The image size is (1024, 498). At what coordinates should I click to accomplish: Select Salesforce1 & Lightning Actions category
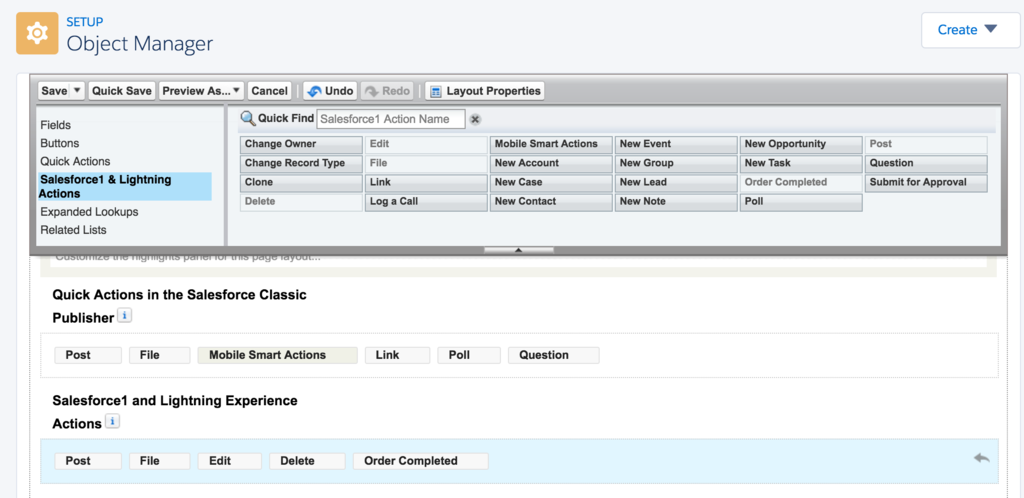[x=125, y=187]
